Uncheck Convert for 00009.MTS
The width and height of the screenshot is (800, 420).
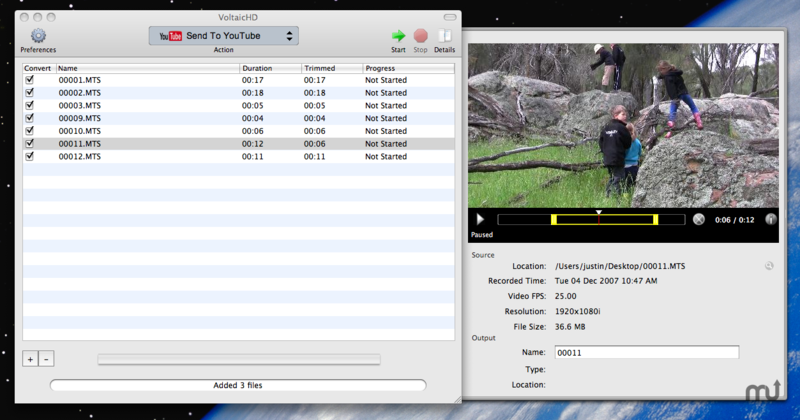point(30,118)
